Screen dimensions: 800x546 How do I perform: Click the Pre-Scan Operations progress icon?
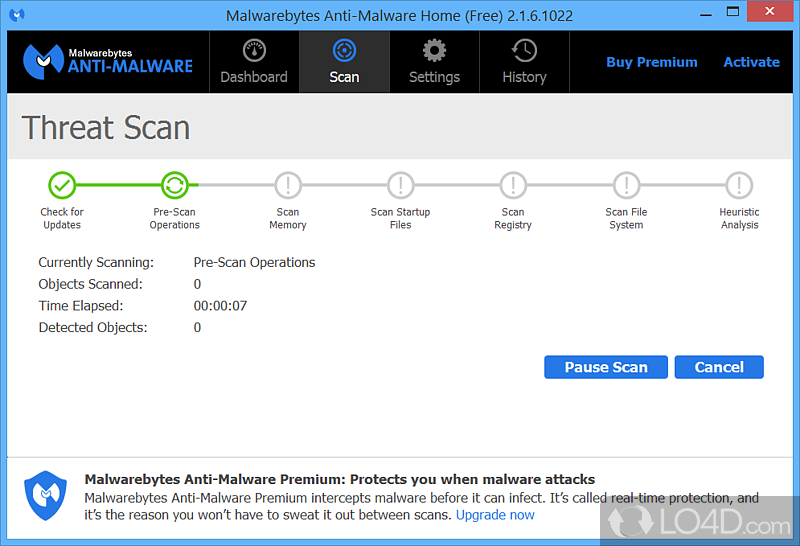pos(175,185)
